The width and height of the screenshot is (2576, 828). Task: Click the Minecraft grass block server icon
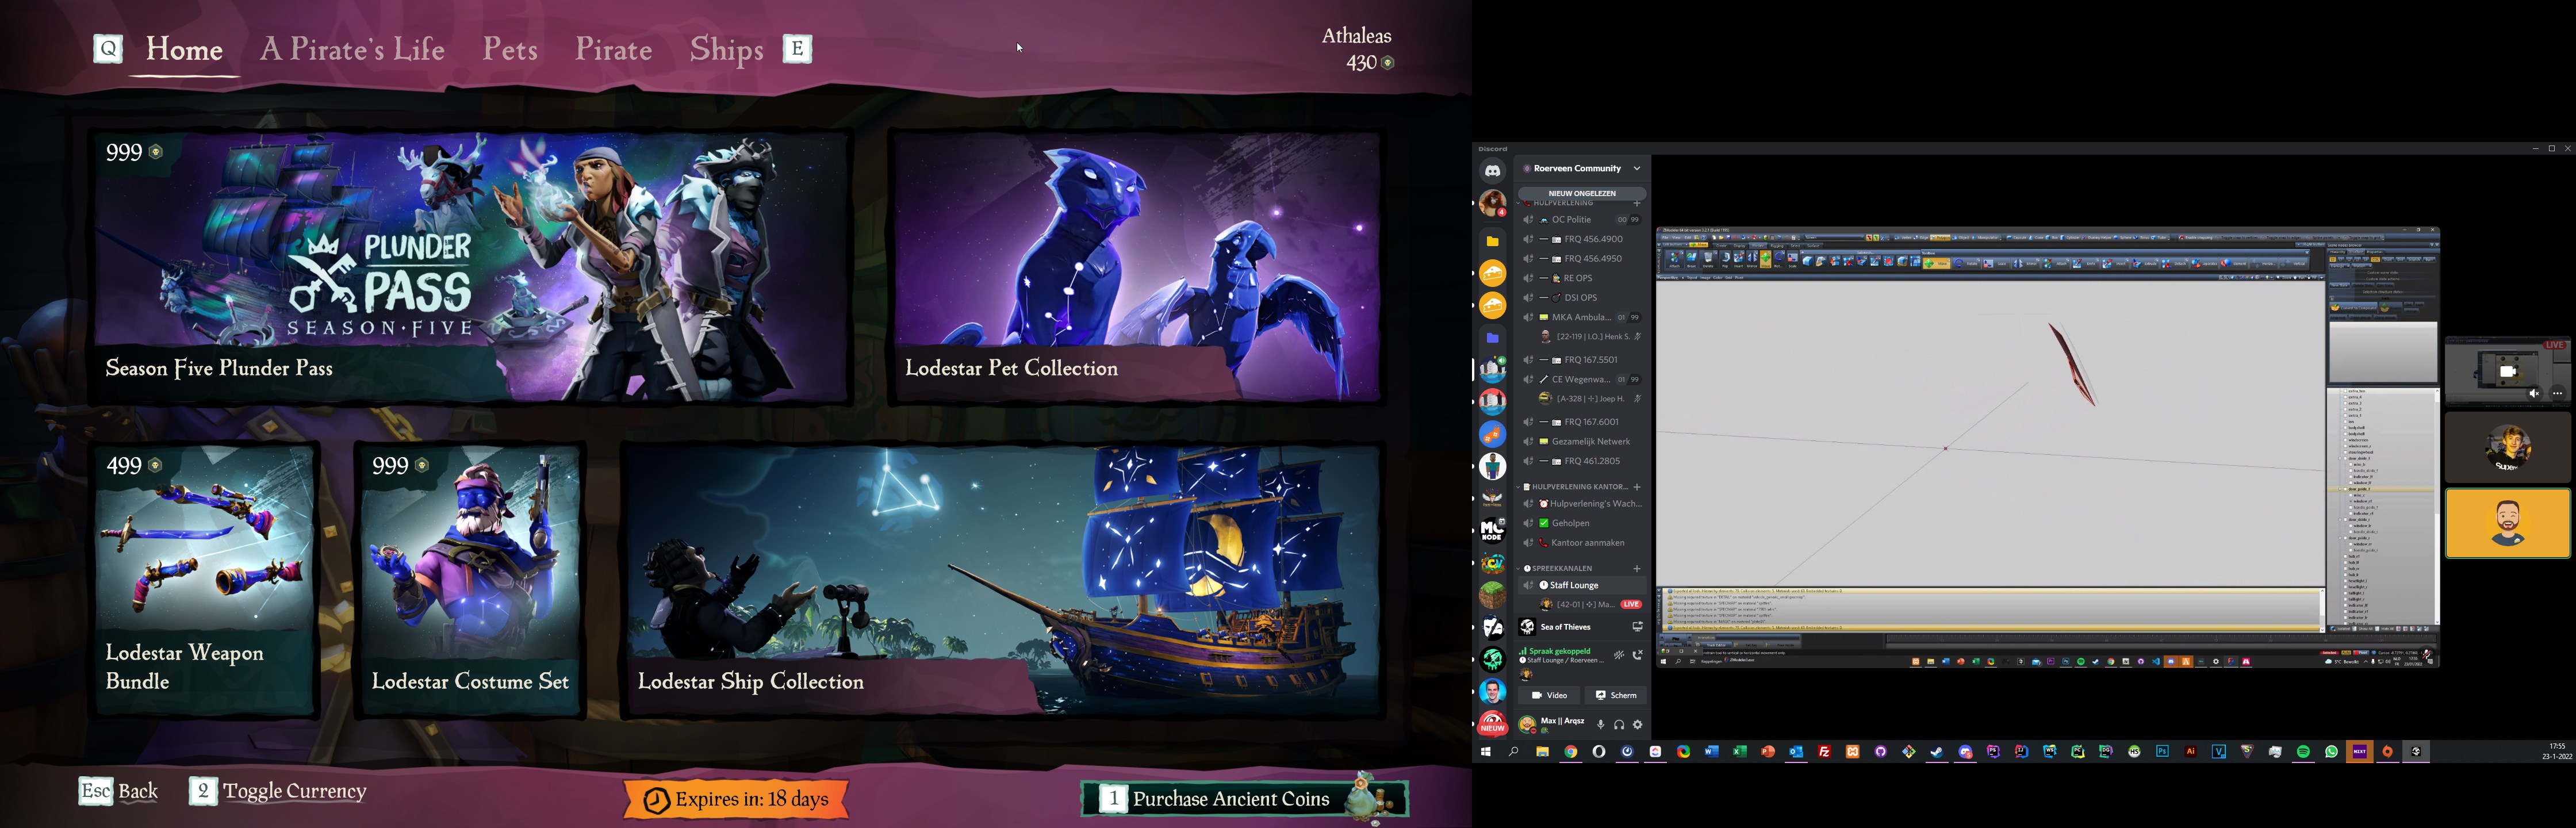1492,595
